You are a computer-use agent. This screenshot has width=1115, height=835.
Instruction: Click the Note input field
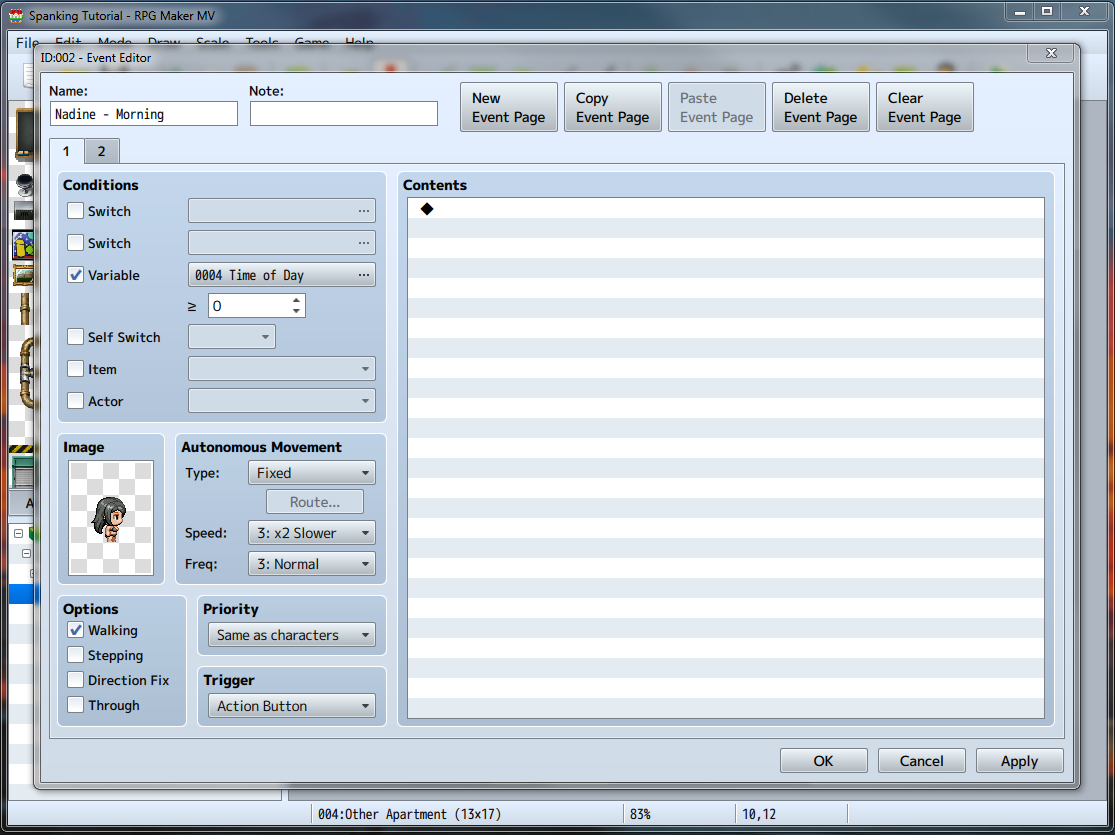343,114
